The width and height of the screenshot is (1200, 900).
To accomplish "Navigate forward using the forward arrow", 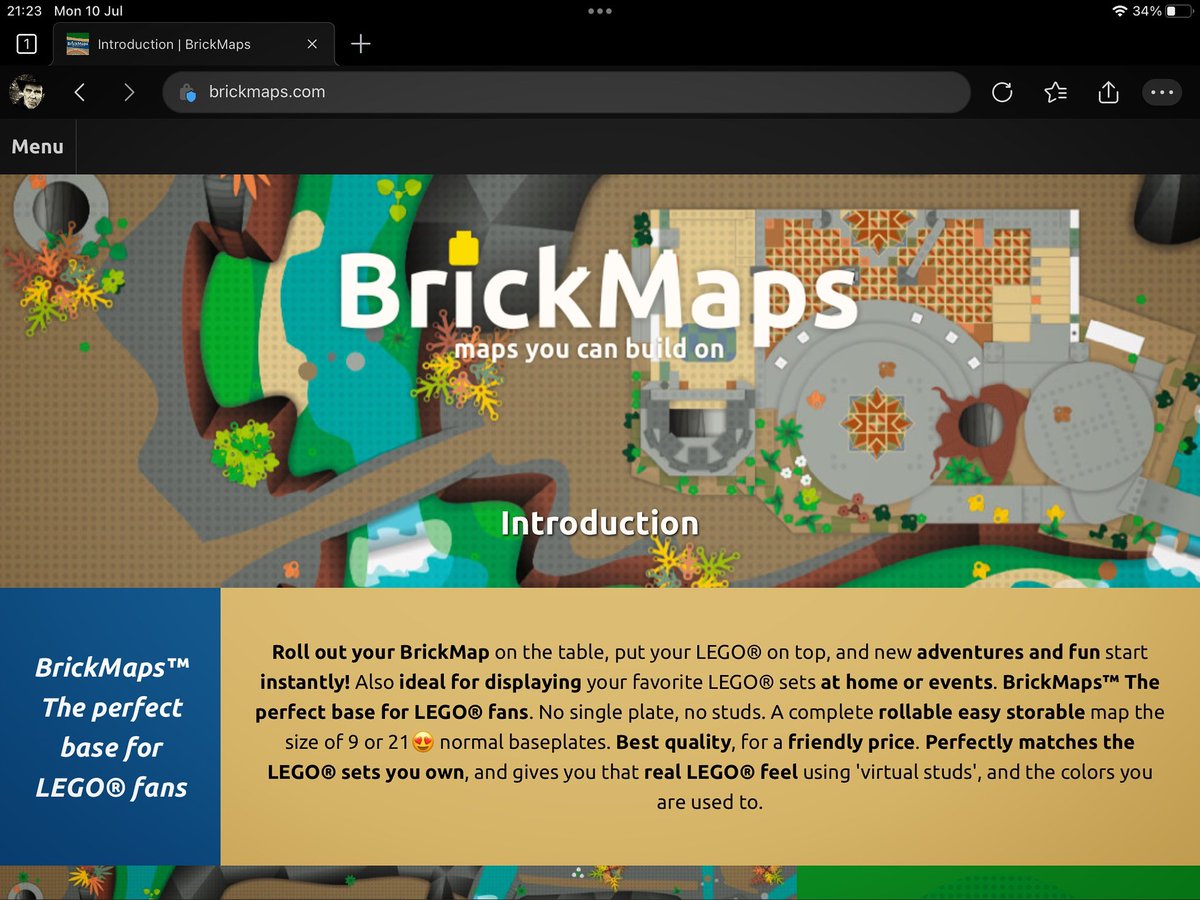I will coord(128,92).
